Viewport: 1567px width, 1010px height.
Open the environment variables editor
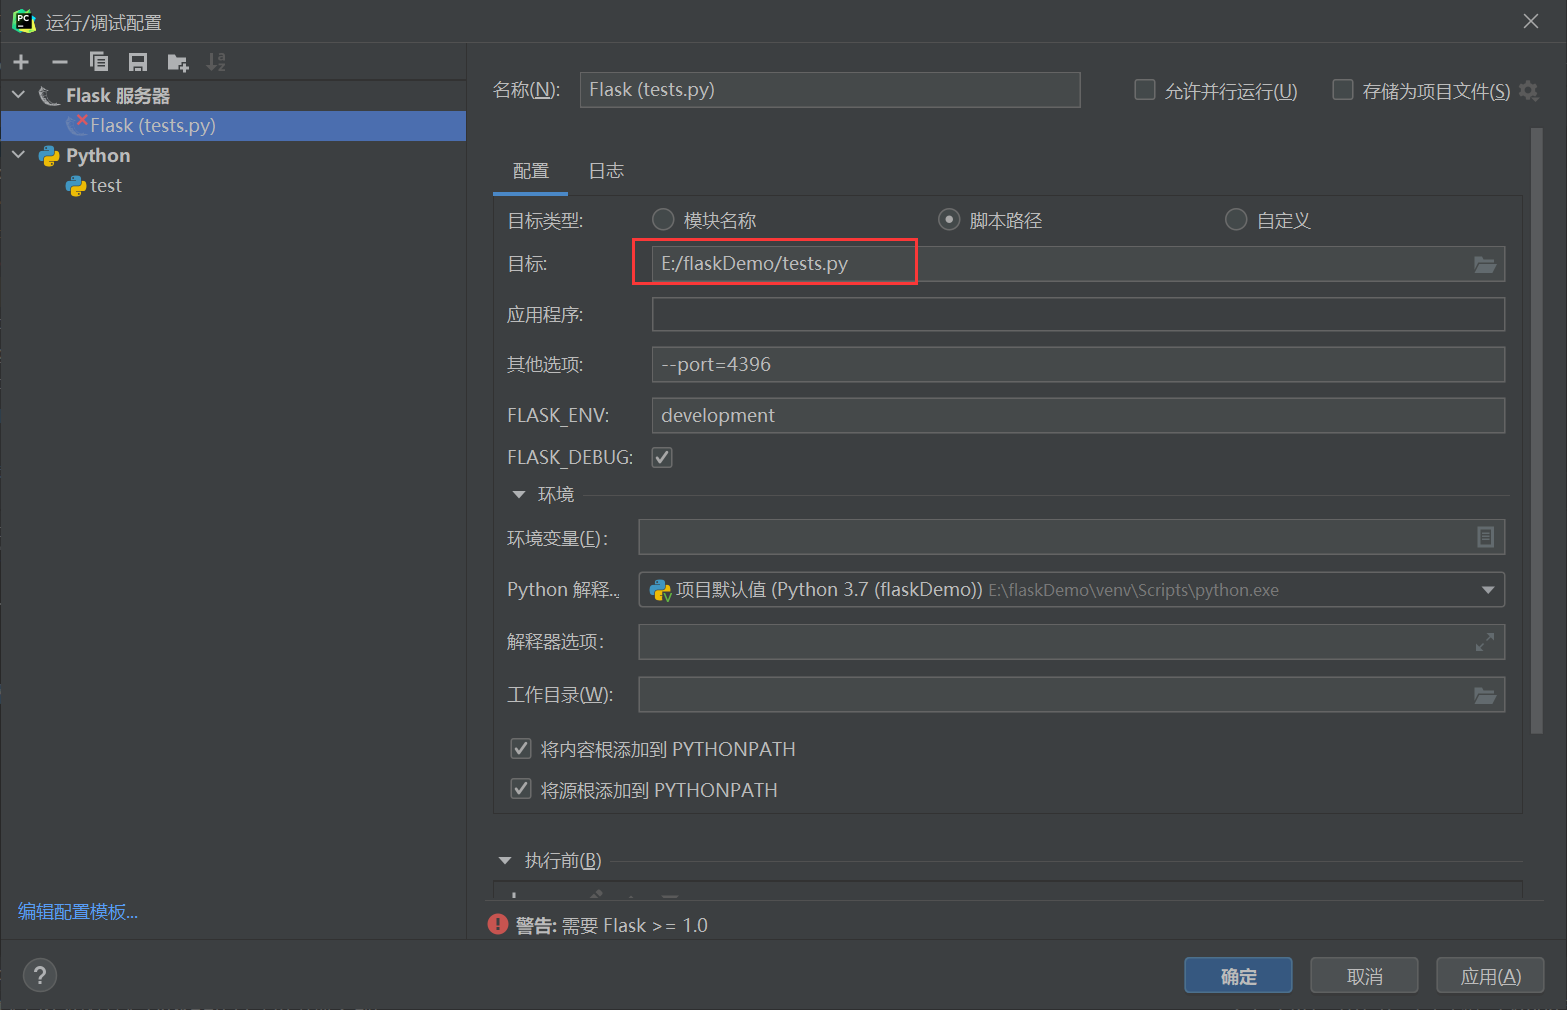click(1484, 537)
